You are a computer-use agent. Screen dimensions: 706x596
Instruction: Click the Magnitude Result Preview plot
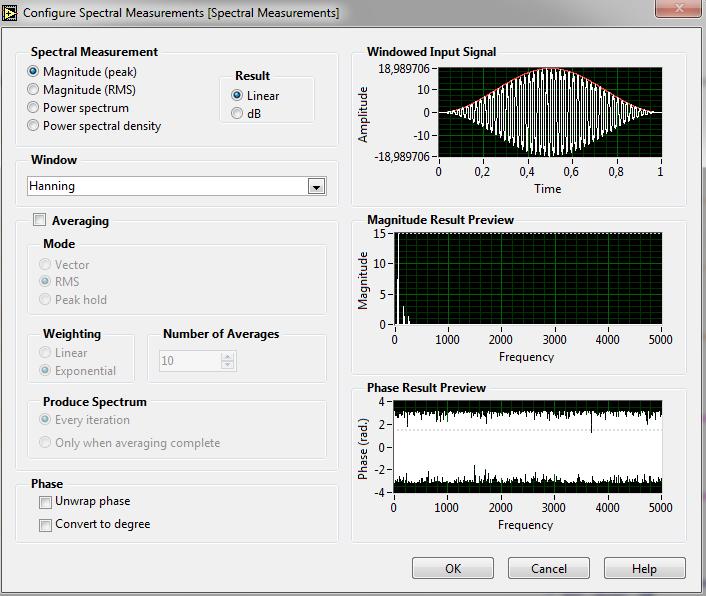529,279
